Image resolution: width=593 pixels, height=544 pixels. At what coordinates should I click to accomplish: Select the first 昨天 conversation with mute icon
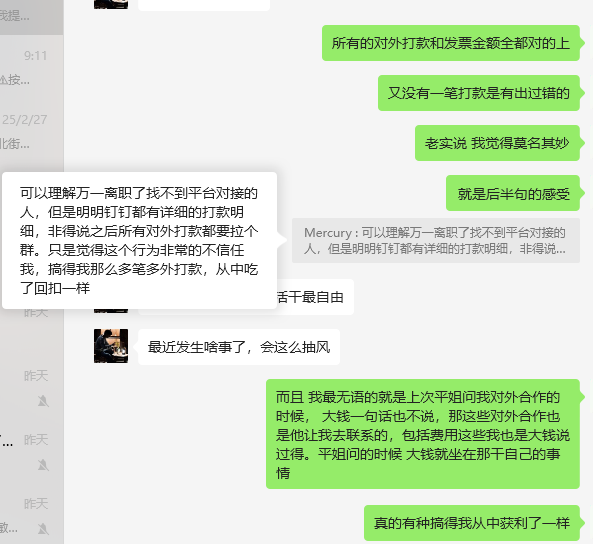tap(32, 387)
